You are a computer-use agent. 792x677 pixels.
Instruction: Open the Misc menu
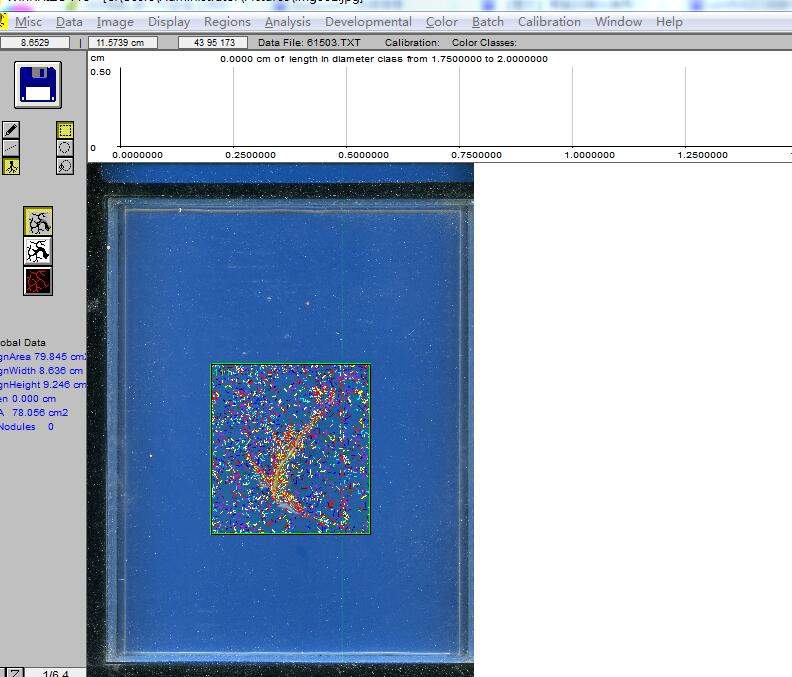[28, 22]
